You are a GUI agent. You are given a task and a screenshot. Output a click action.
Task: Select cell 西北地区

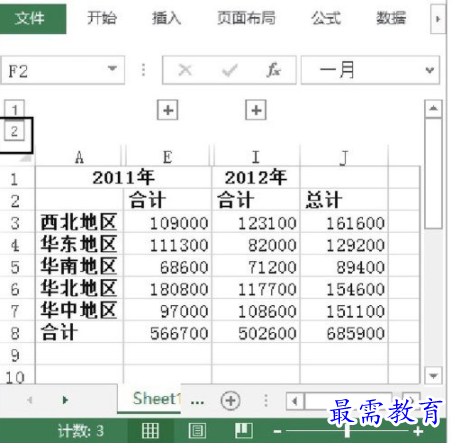click(x=79, y=222)
